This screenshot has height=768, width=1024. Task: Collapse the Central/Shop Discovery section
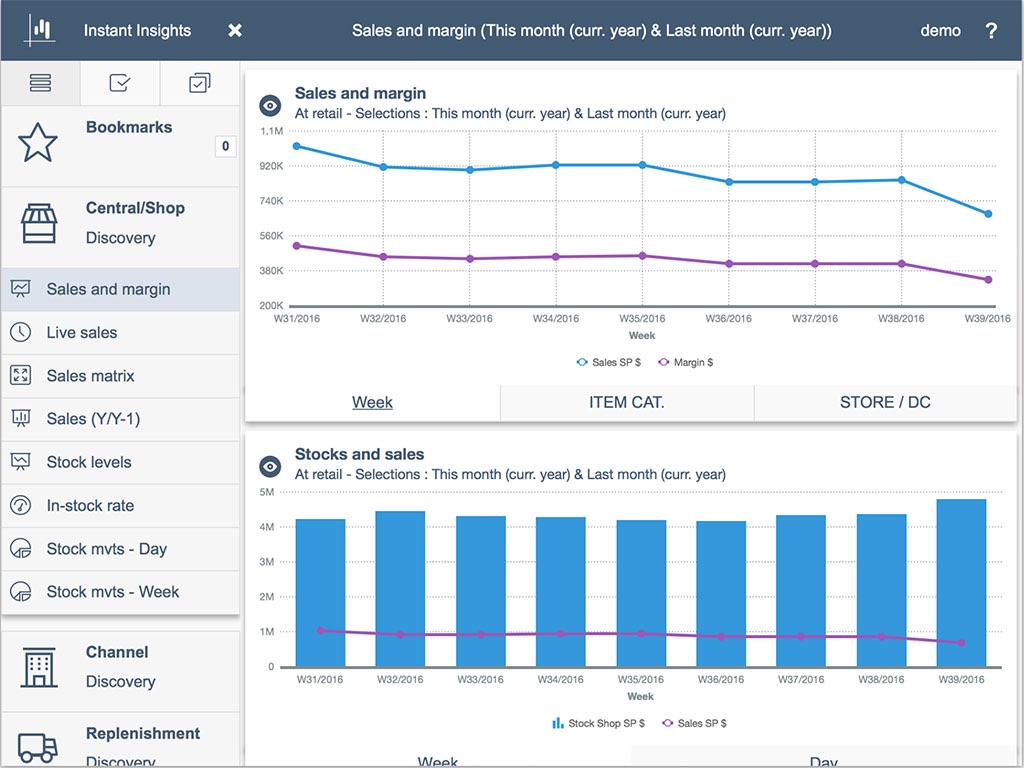pos(135,222)
